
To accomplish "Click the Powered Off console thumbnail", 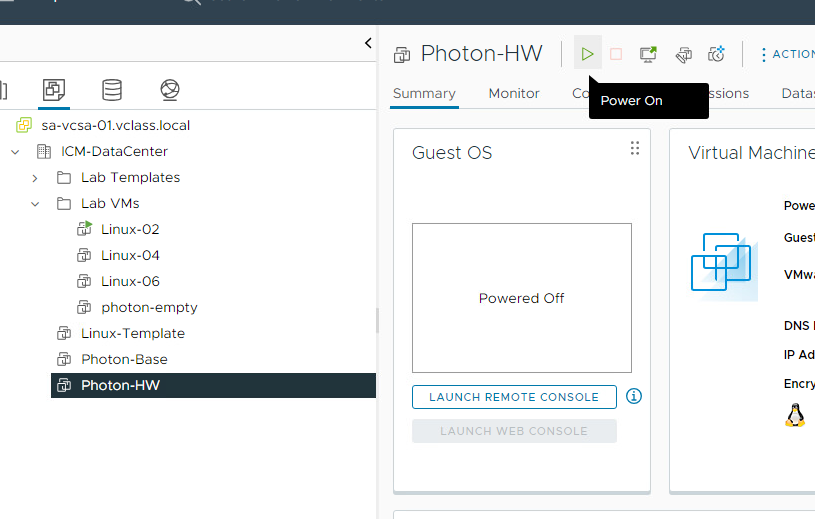I will (522, 298).
